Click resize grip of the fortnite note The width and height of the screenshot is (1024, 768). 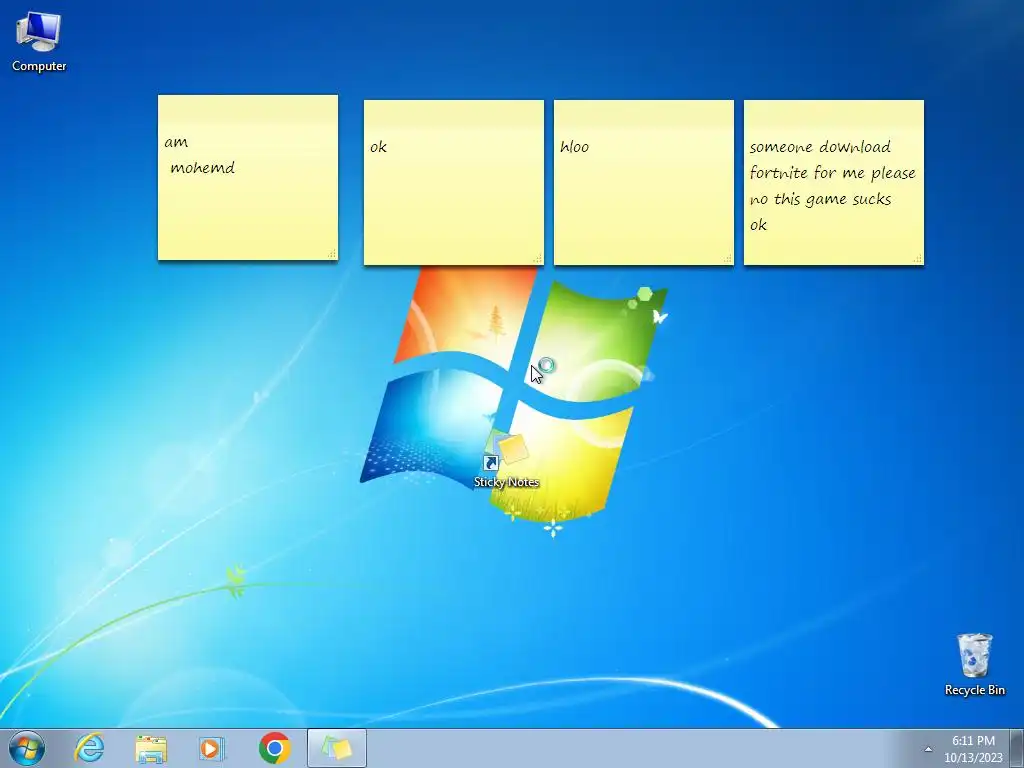(x=918, y=259)
